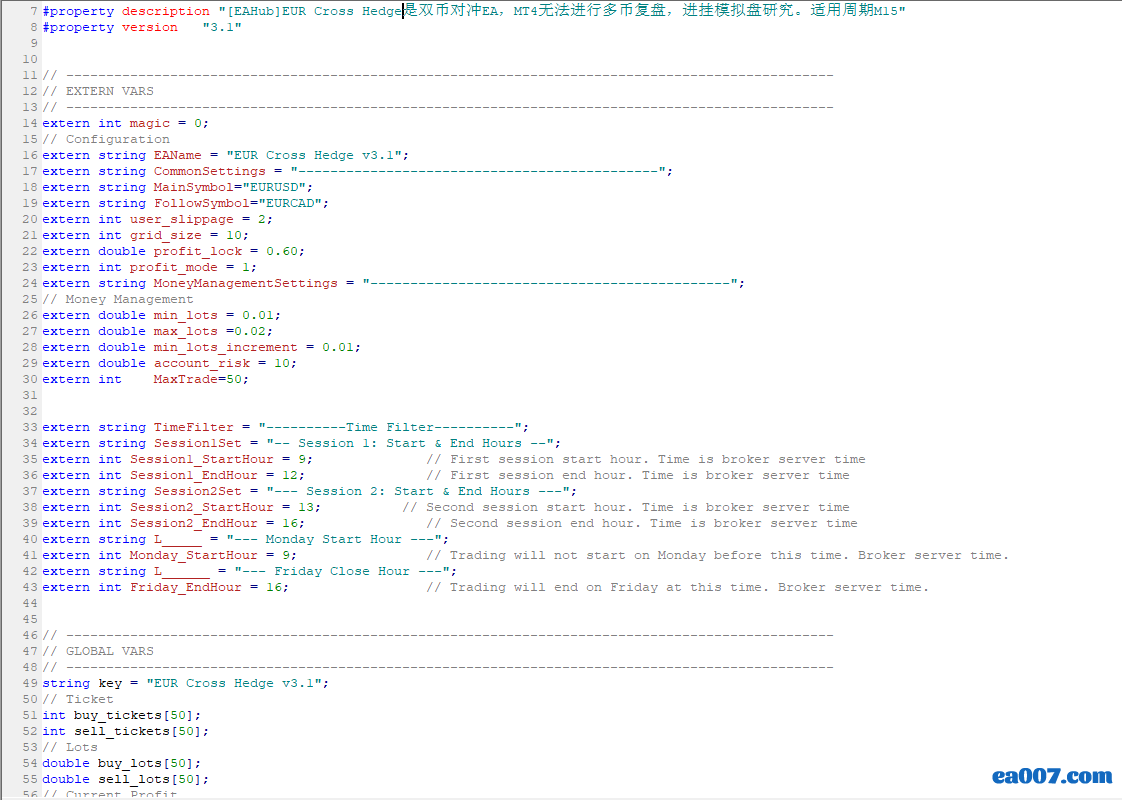The image size is (1122, 800).
Task: Click the Friday_EndHour variable
Action: coord(185,587)
